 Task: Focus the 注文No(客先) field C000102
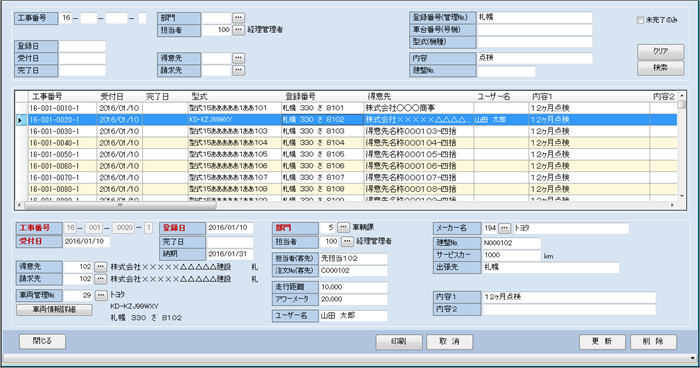pos(353,270)
